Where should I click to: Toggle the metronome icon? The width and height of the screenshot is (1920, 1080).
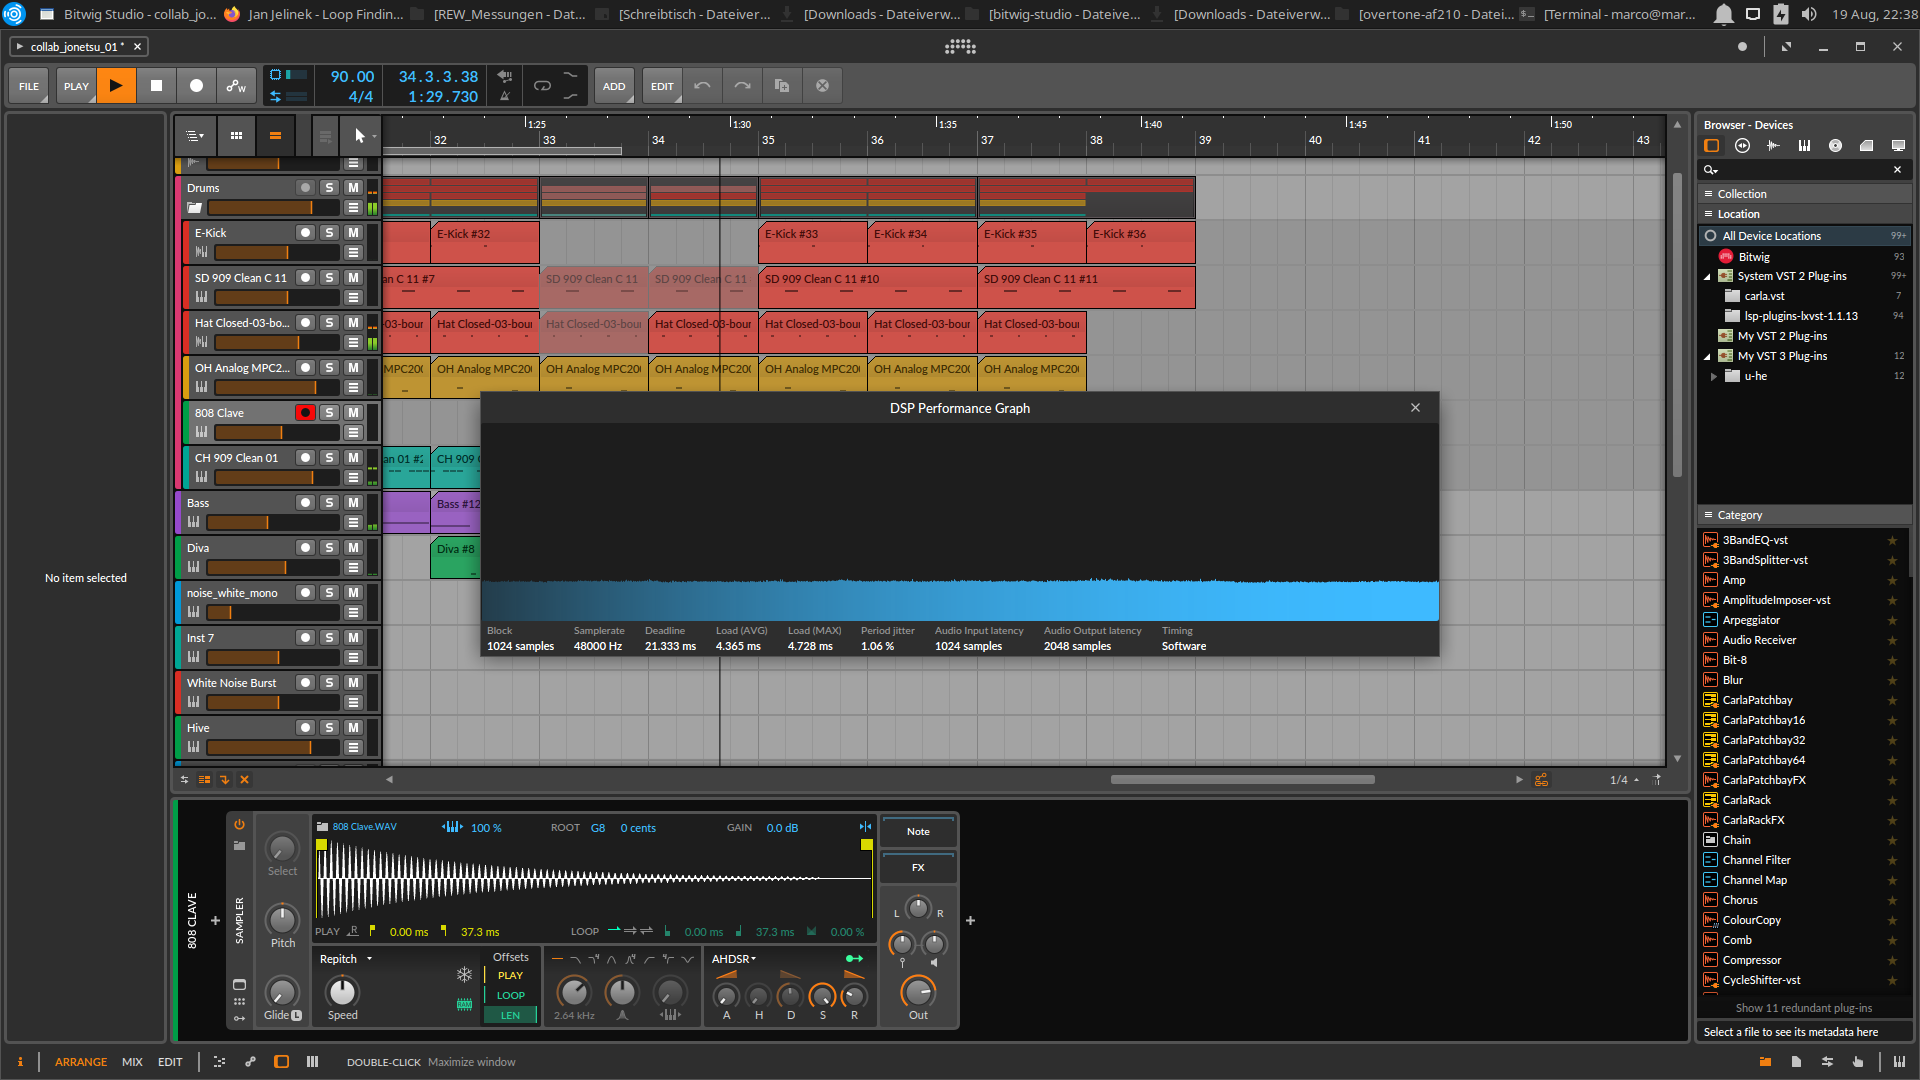click(505, 97)
